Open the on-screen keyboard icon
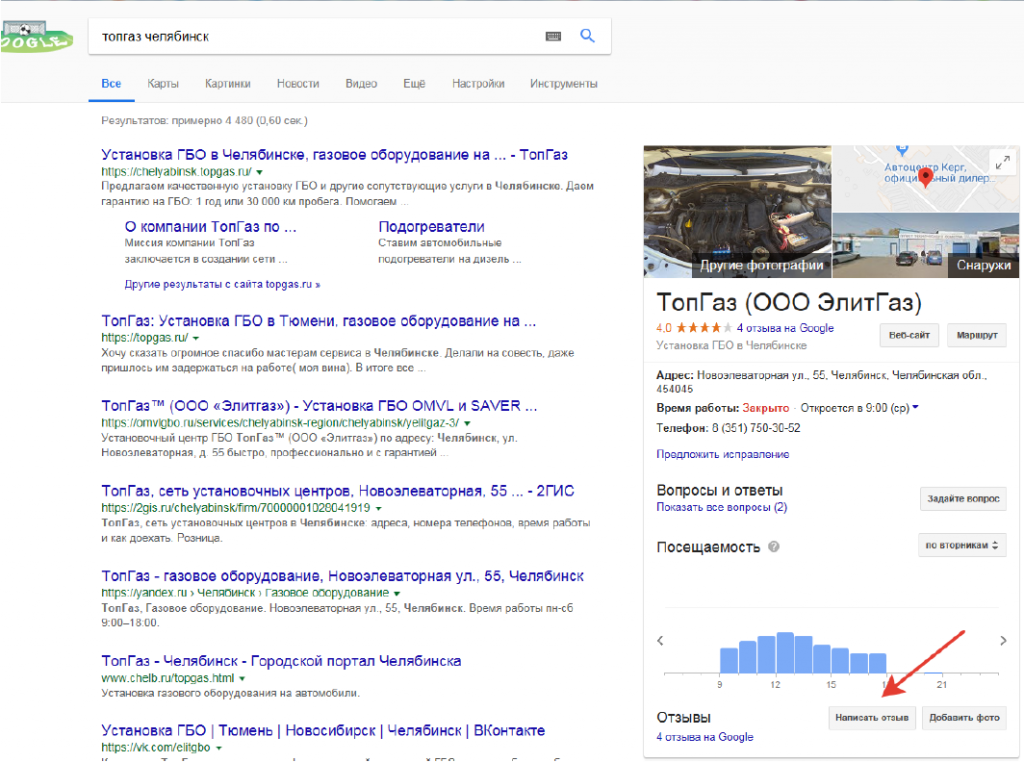Screen dimensions: 1024x762 pyautogui.click(x=553, y=36)
